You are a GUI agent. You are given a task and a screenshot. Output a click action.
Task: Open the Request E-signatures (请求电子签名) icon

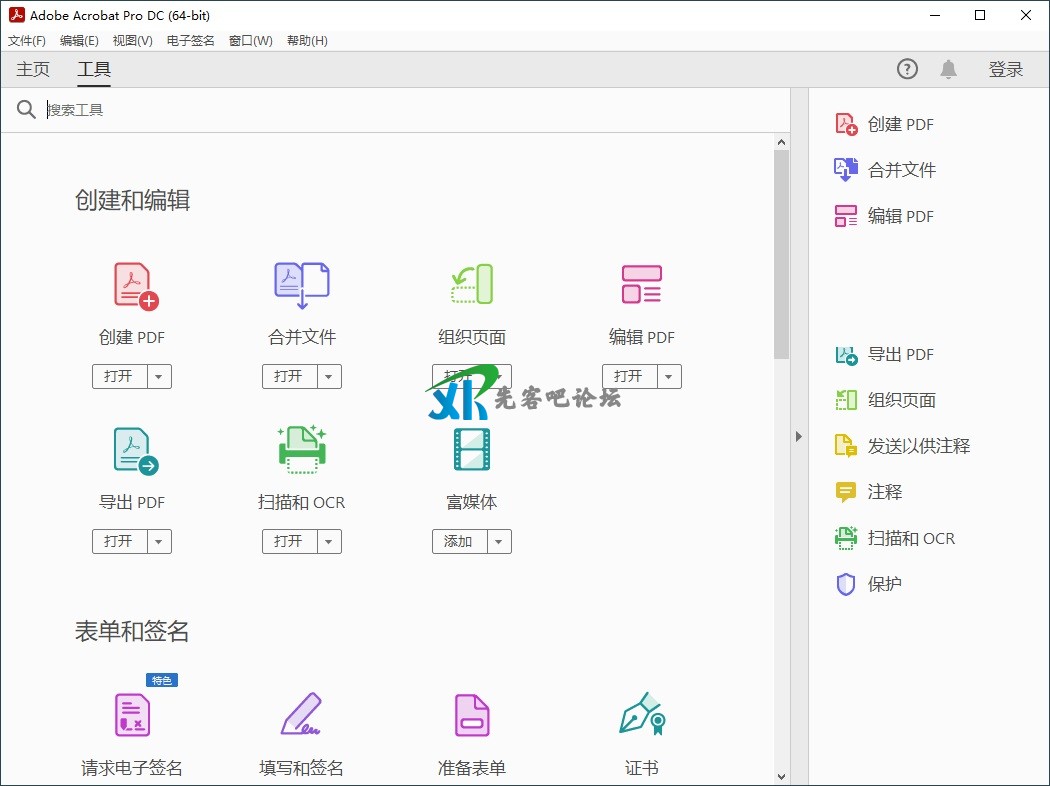coord(132,714)
